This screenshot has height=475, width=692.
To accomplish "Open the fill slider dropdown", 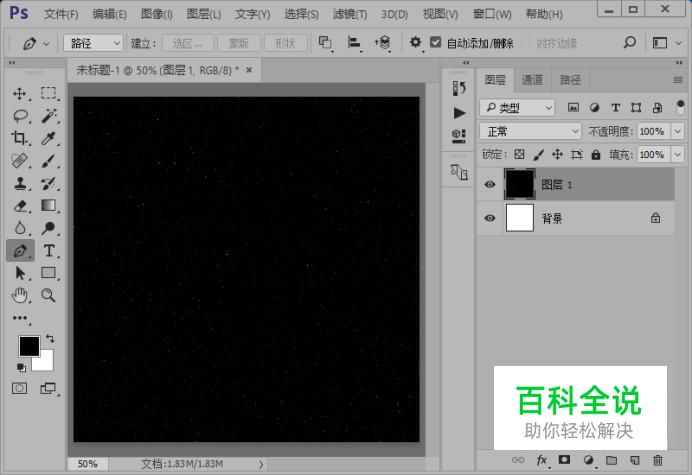I will click(677, 155).
